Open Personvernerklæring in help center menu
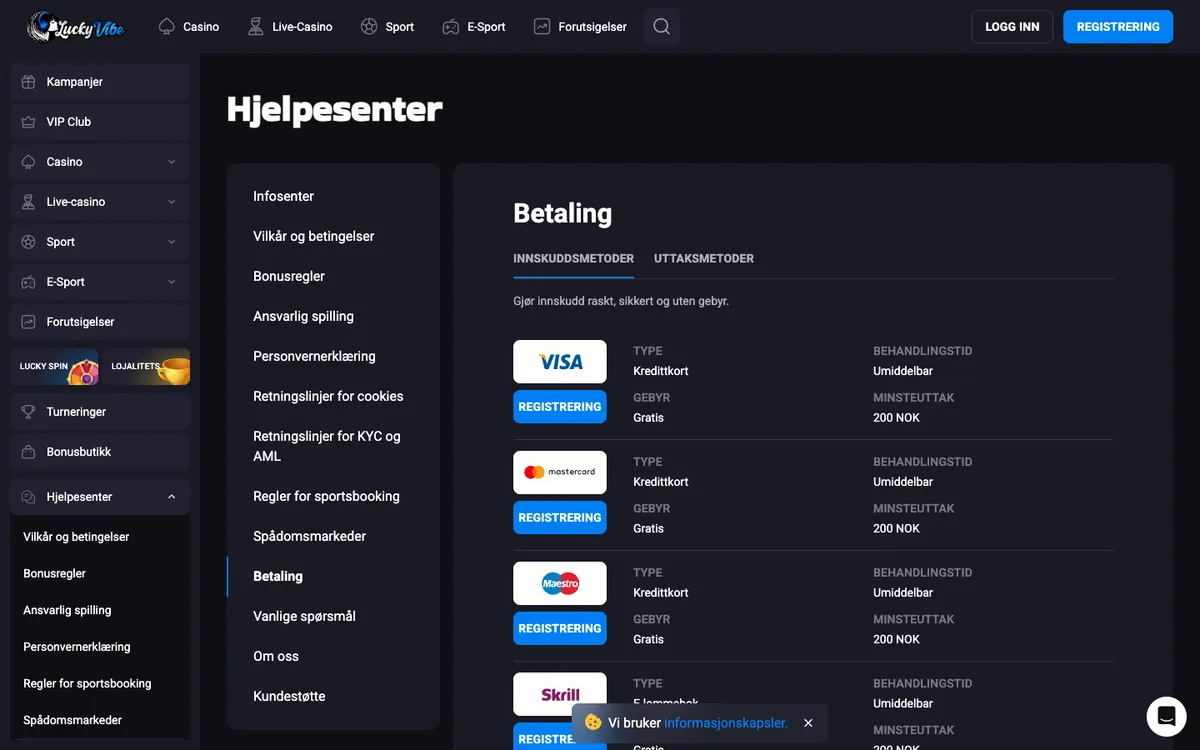Viewport: 1200px width, 750px height. coord(315,356)
